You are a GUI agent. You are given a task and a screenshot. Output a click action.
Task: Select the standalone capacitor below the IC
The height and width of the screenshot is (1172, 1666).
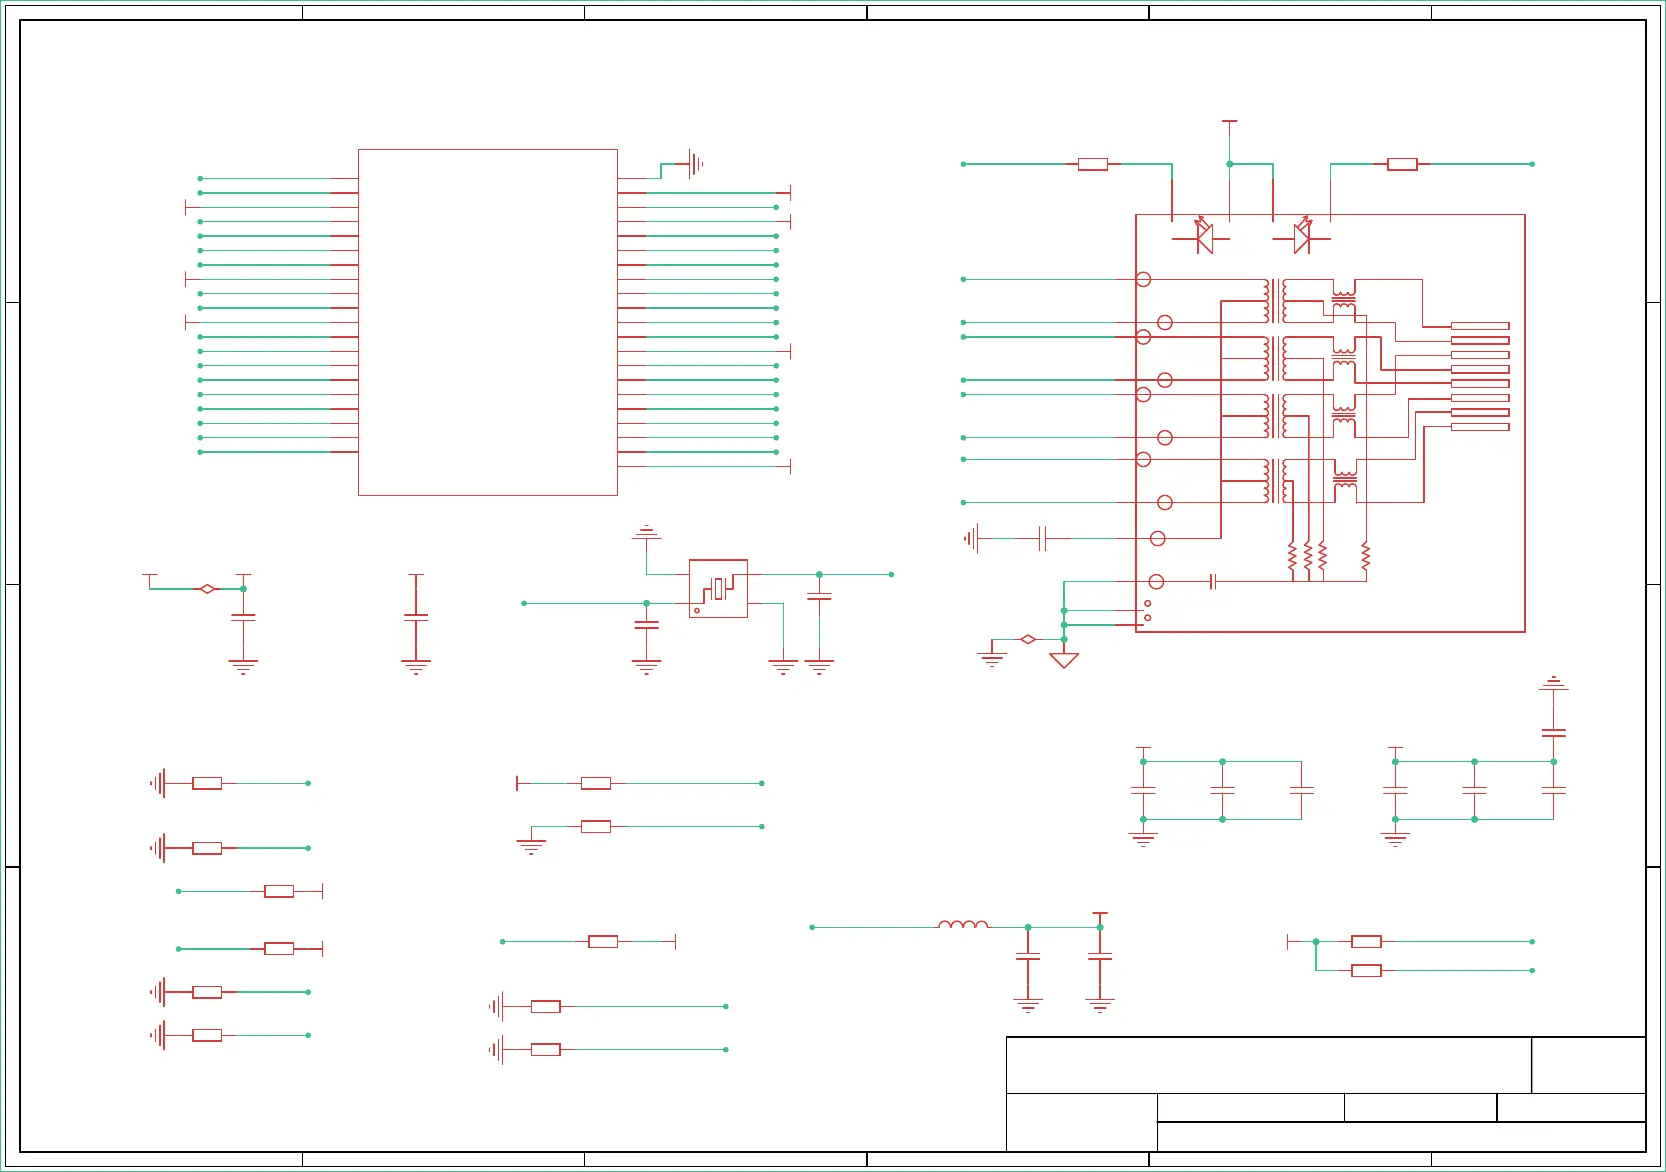pos(416,618)
